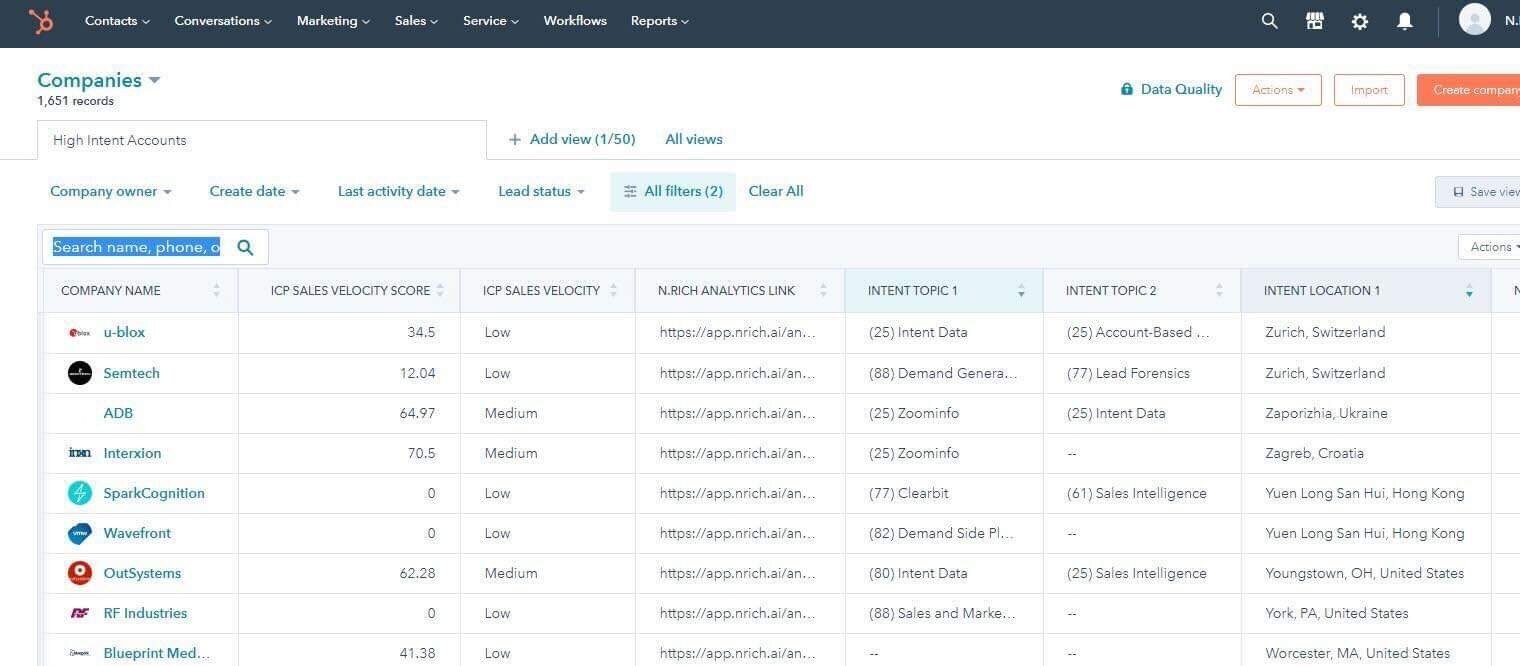Open the table Actions dropdown
The width and height of the screenshot is (1520, 666).
pos(1489,247)
